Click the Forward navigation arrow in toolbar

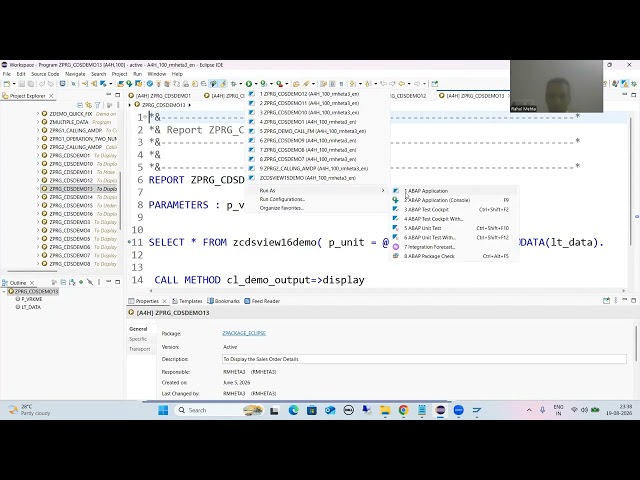(417, 84)
